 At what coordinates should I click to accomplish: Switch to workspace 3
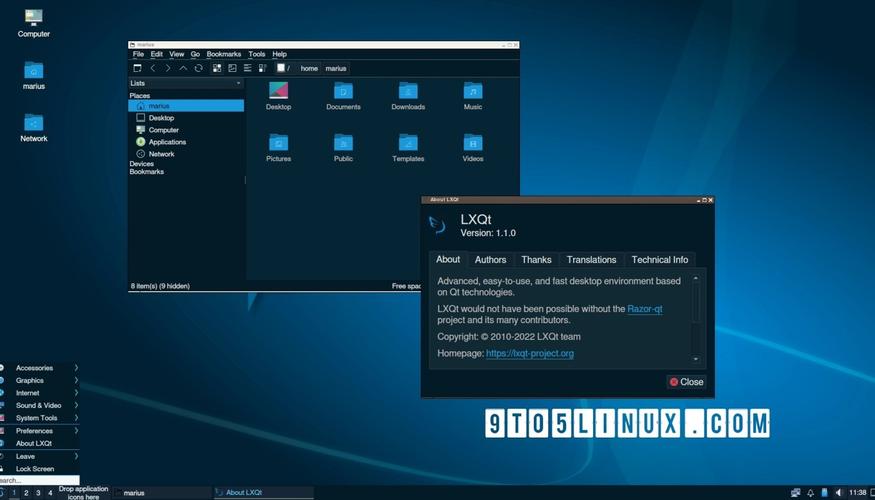pyautogui.click(x=38, y=493)
